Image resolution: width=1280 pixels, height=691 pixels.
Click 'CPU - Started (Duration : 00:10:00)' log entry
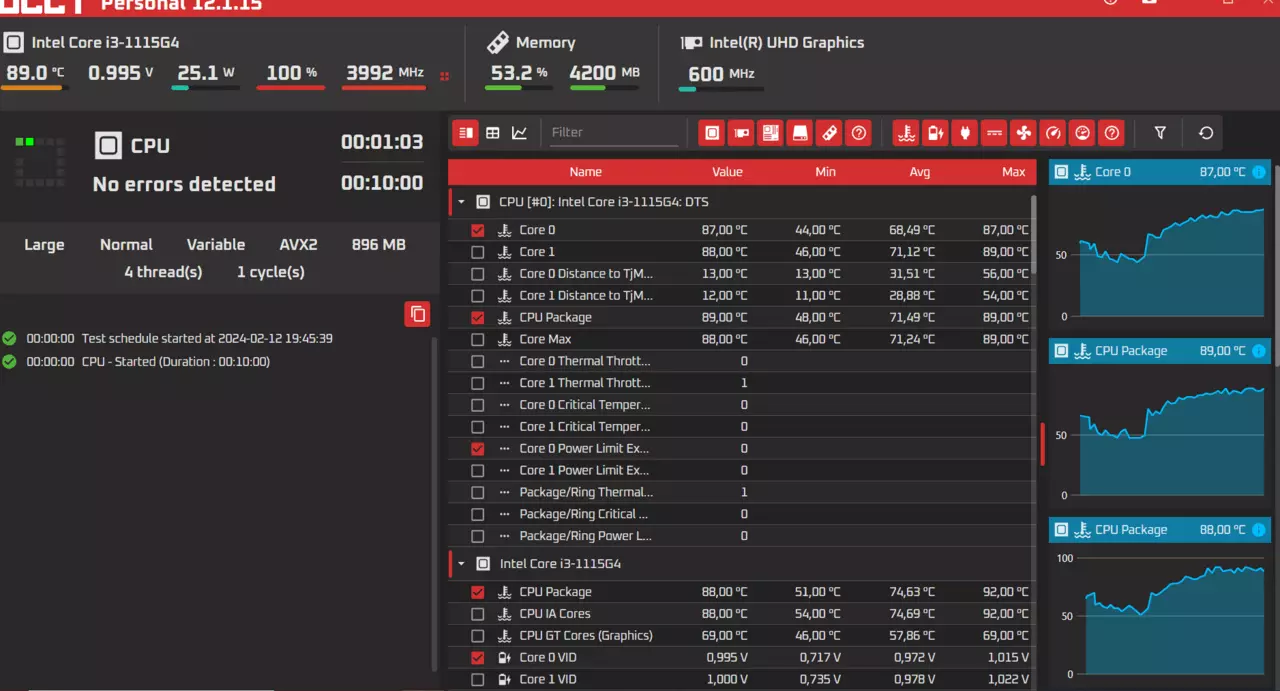176,362
